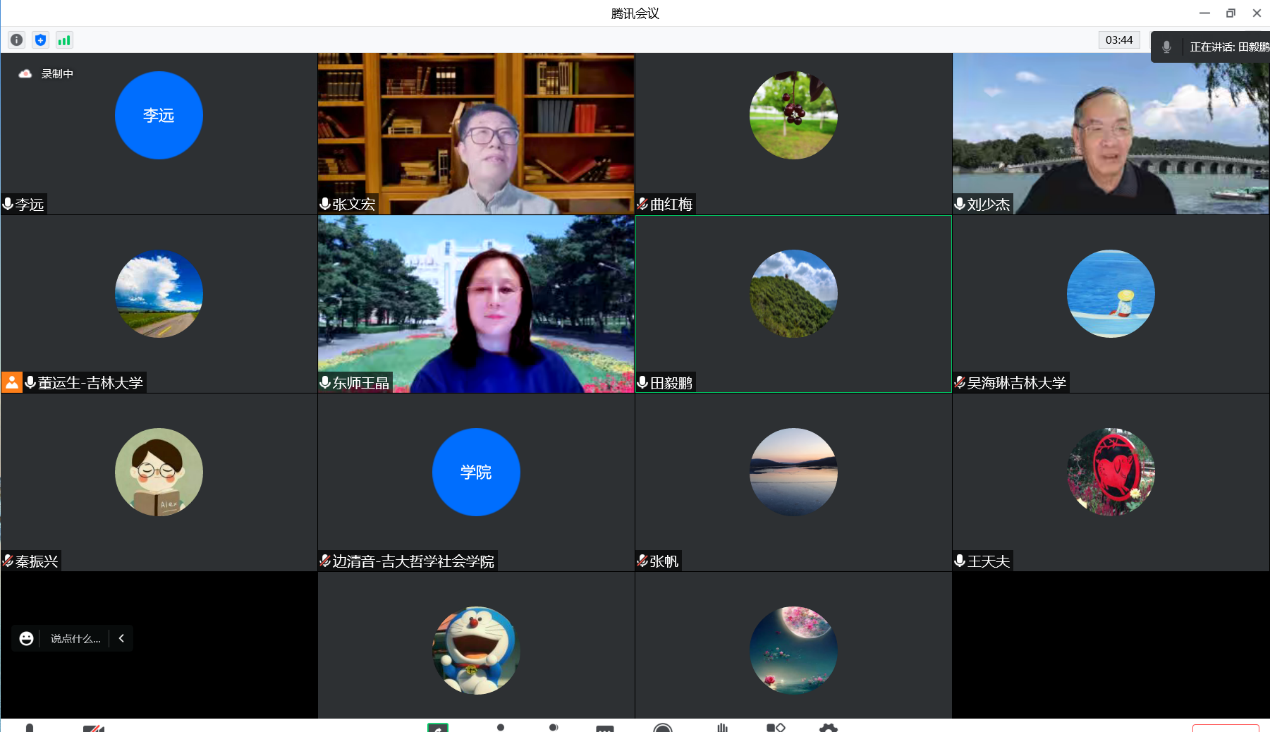
Task: Click the muted mic icon beside 张帆
Action: tap(643, 561)
